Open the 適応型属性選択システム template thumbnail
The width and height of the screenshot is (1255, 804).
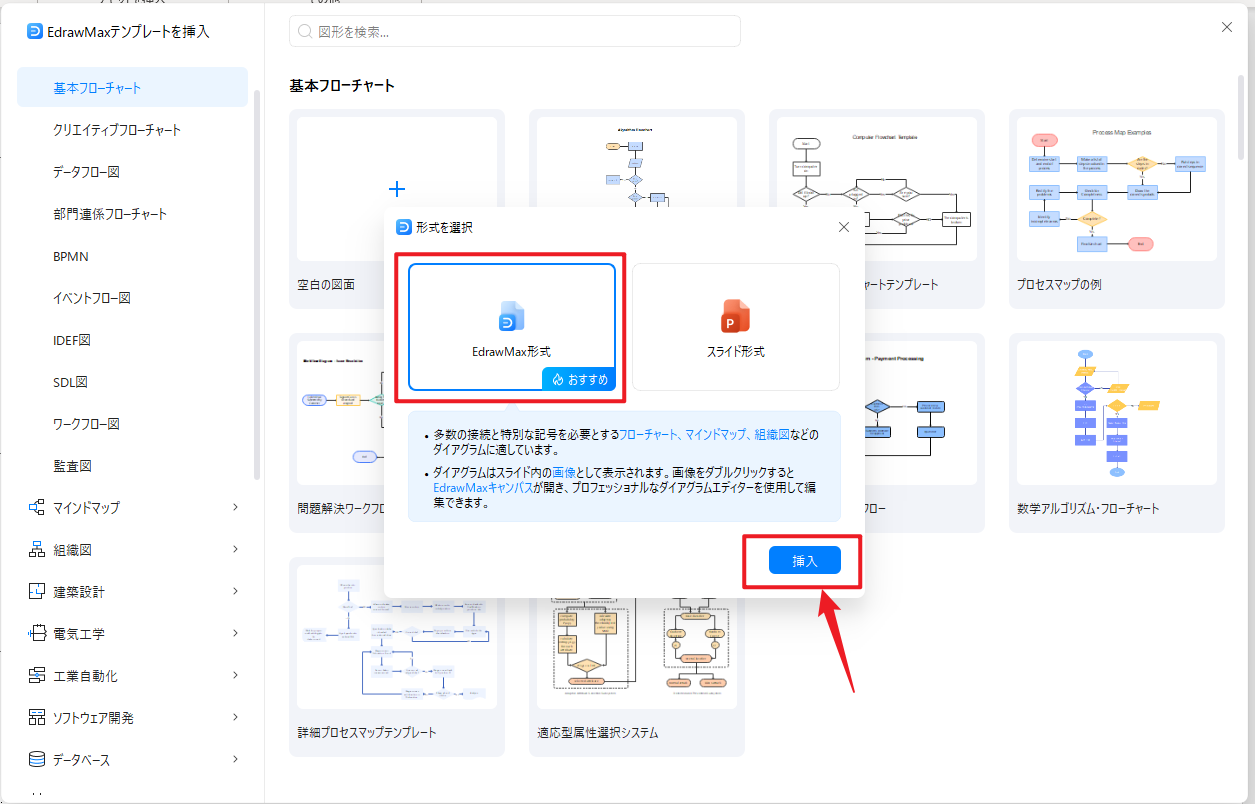click(637, 652)
